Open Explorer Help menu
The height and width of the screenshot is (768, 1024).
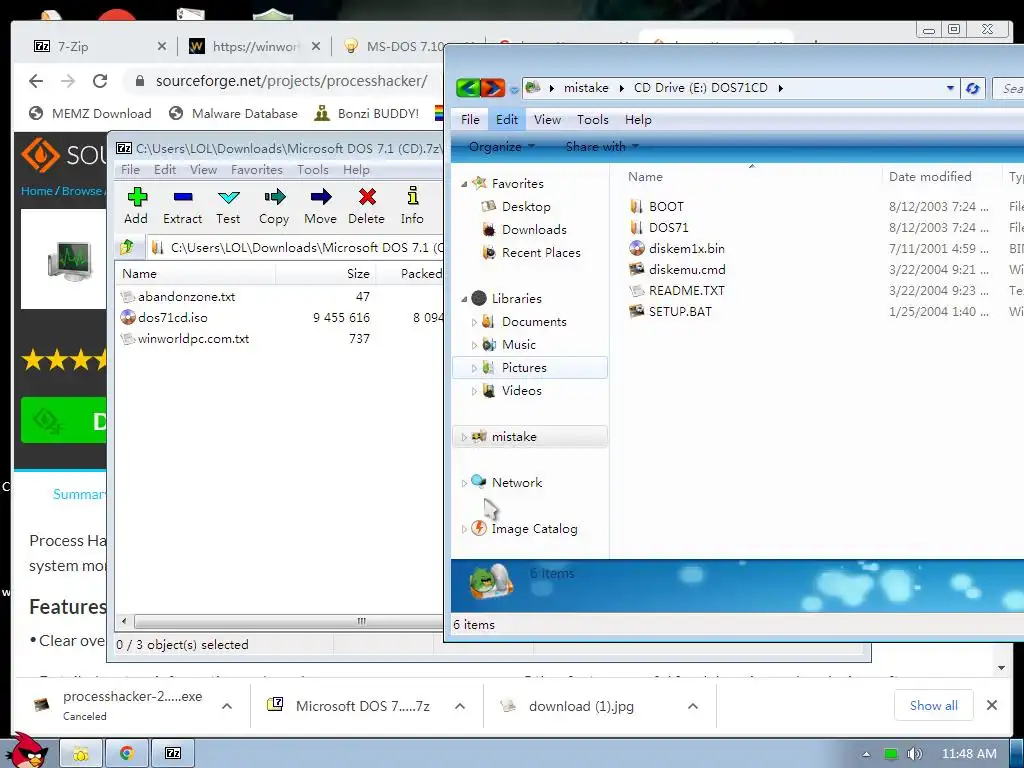coord(638,120)
